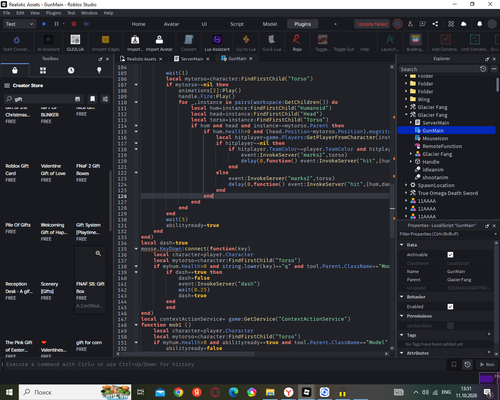Open Google Chrome from the taskbar
Screen dimensions: 500x400
tap(178, 392)
